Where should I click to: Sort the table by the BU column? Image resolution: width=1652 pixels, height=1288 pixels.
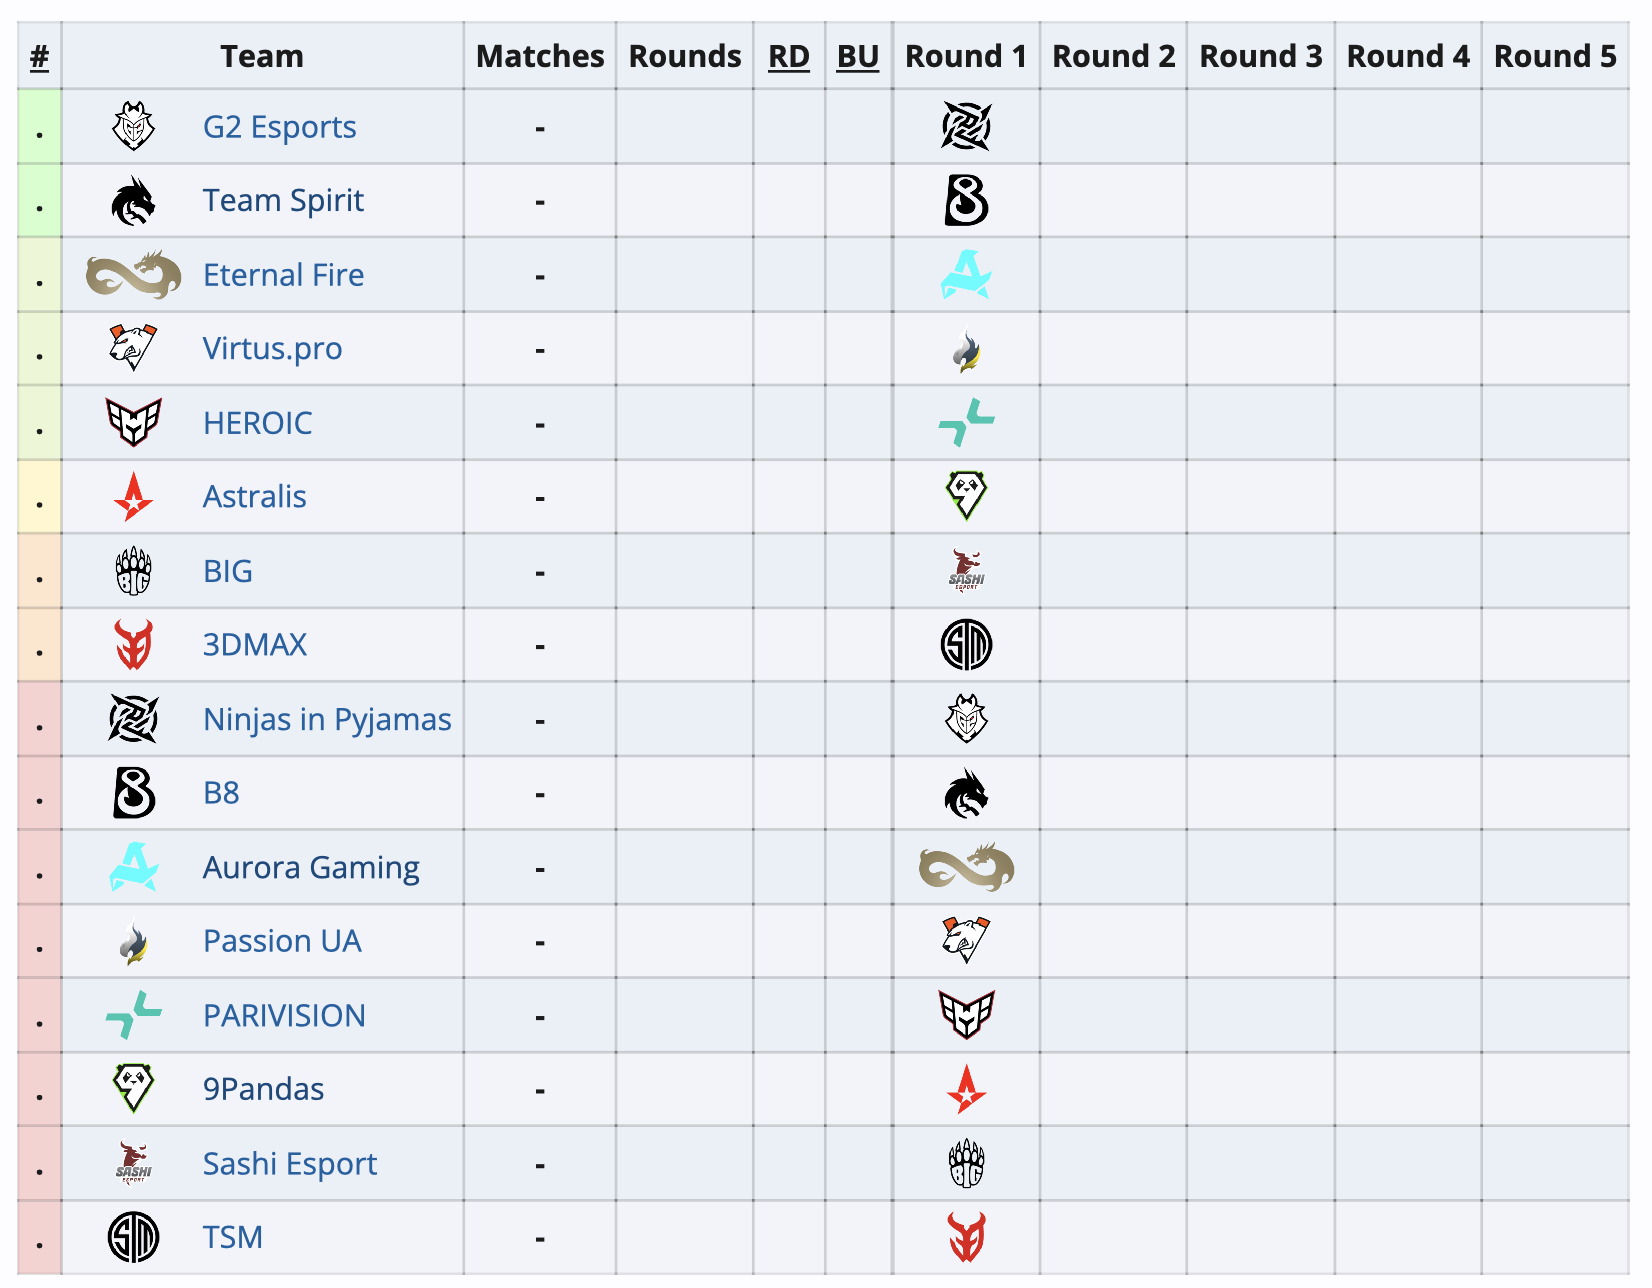click(x=858, y=57)
